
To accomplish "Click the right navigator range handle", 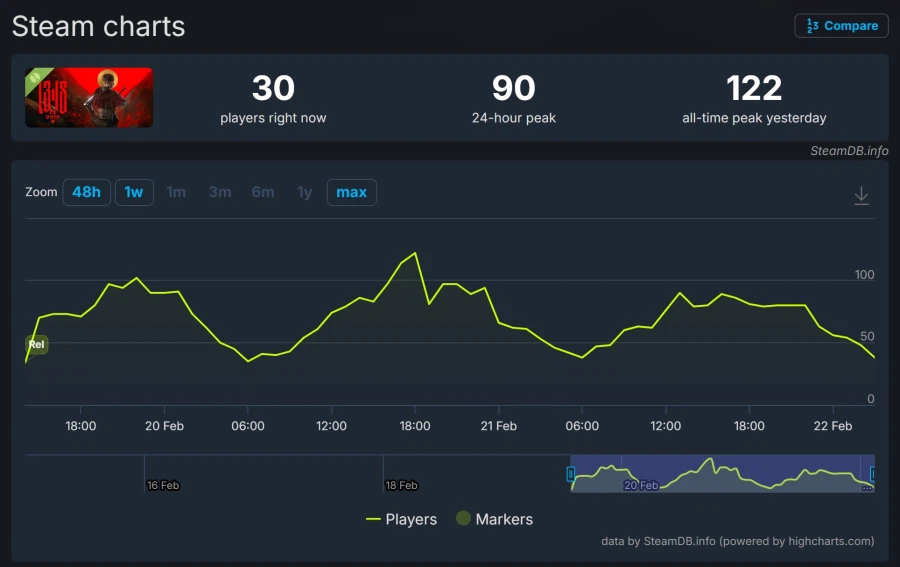I will (x=872, y=474).
